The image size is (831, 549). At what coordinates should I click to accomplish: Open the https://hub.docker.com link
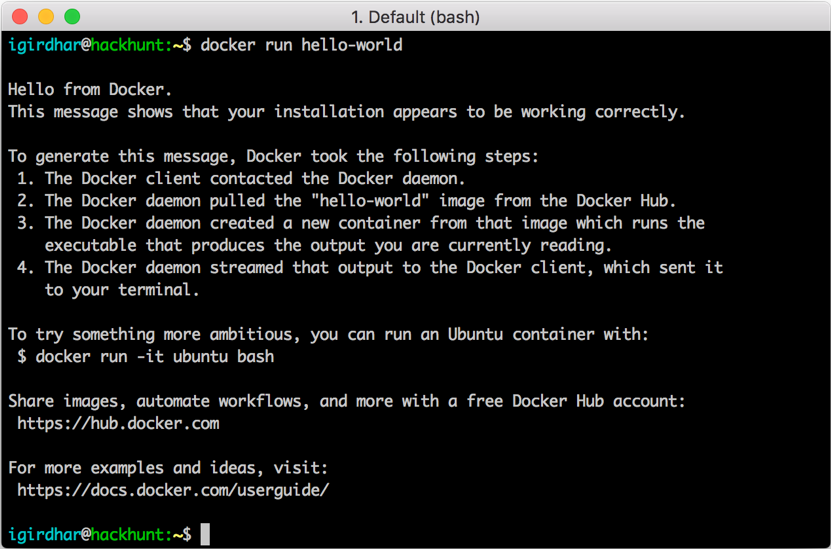click(118, 423)
